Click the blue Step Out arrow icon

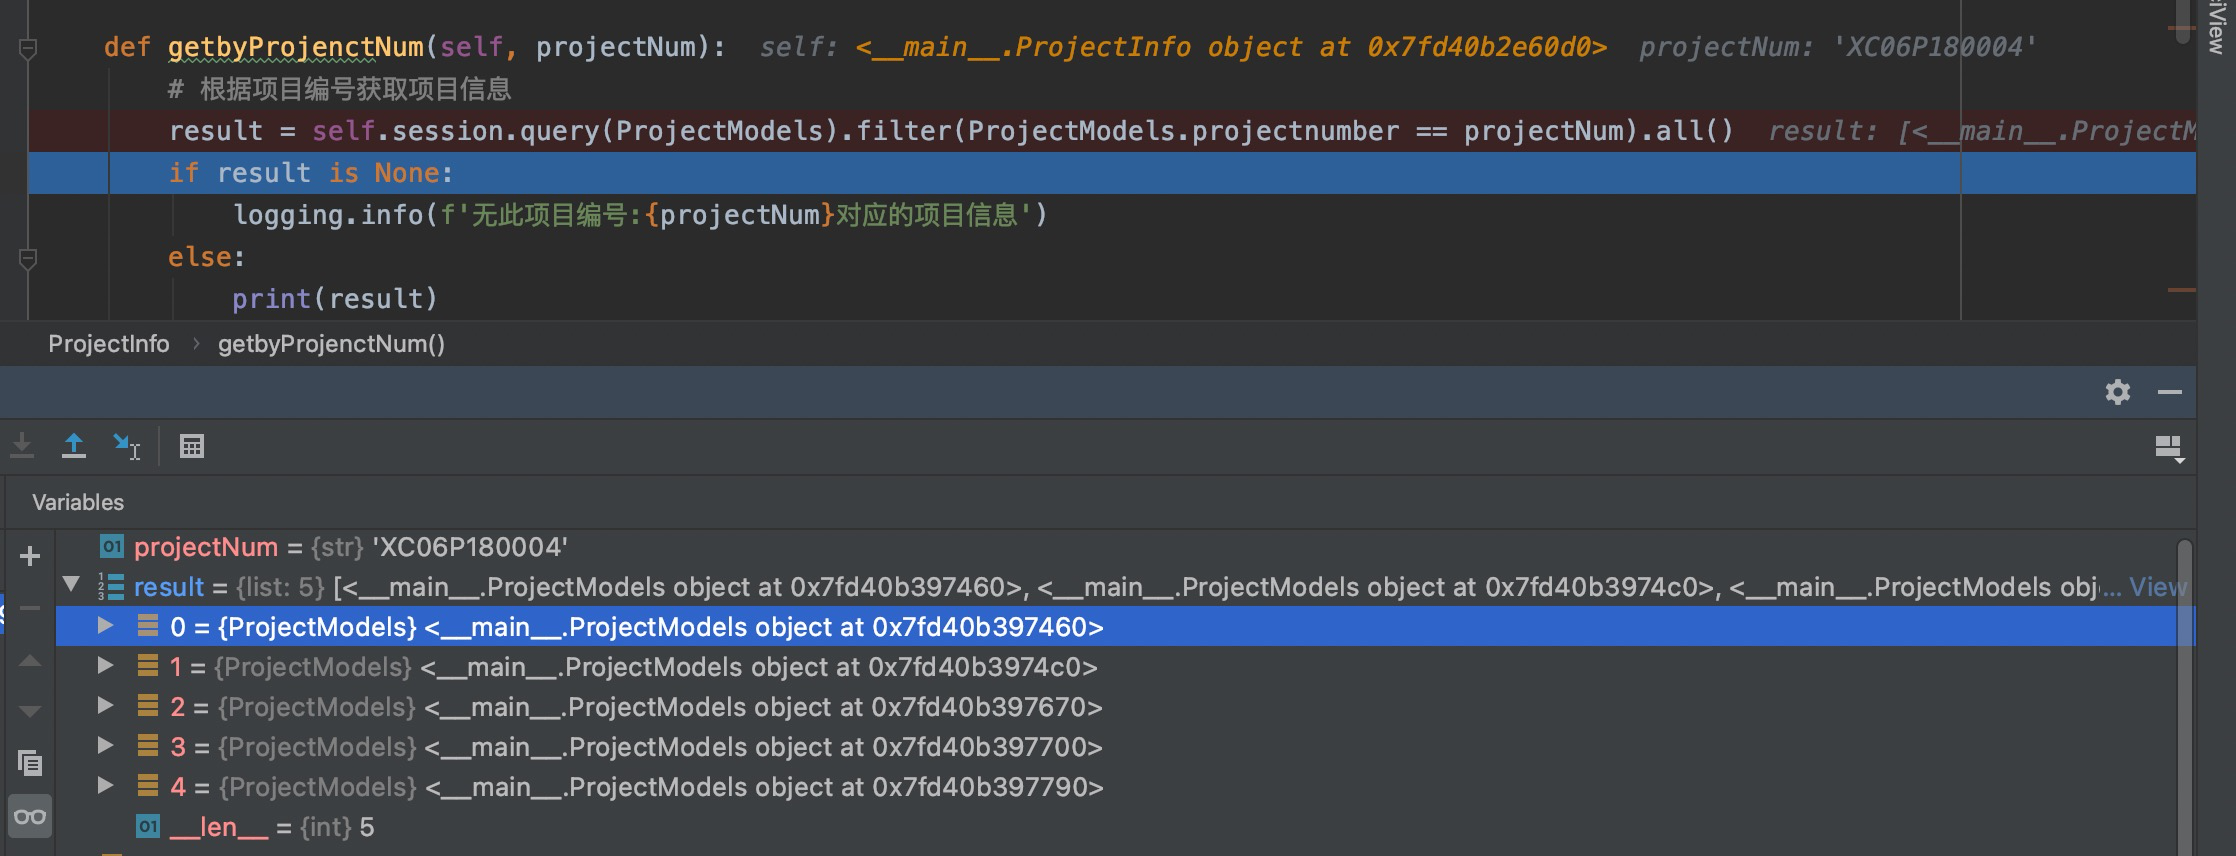[74, 446]
